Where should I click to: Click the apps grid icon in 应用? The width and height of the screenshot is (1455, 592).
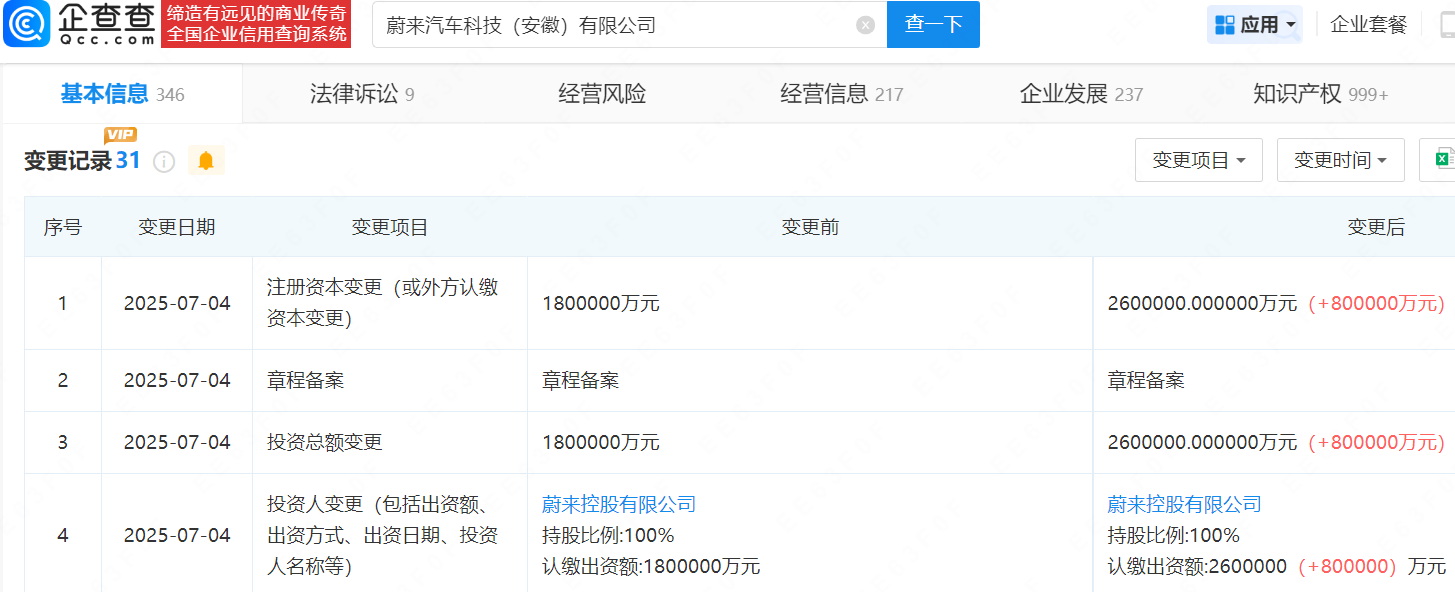pyautogui.click(x=1224, y=25)
